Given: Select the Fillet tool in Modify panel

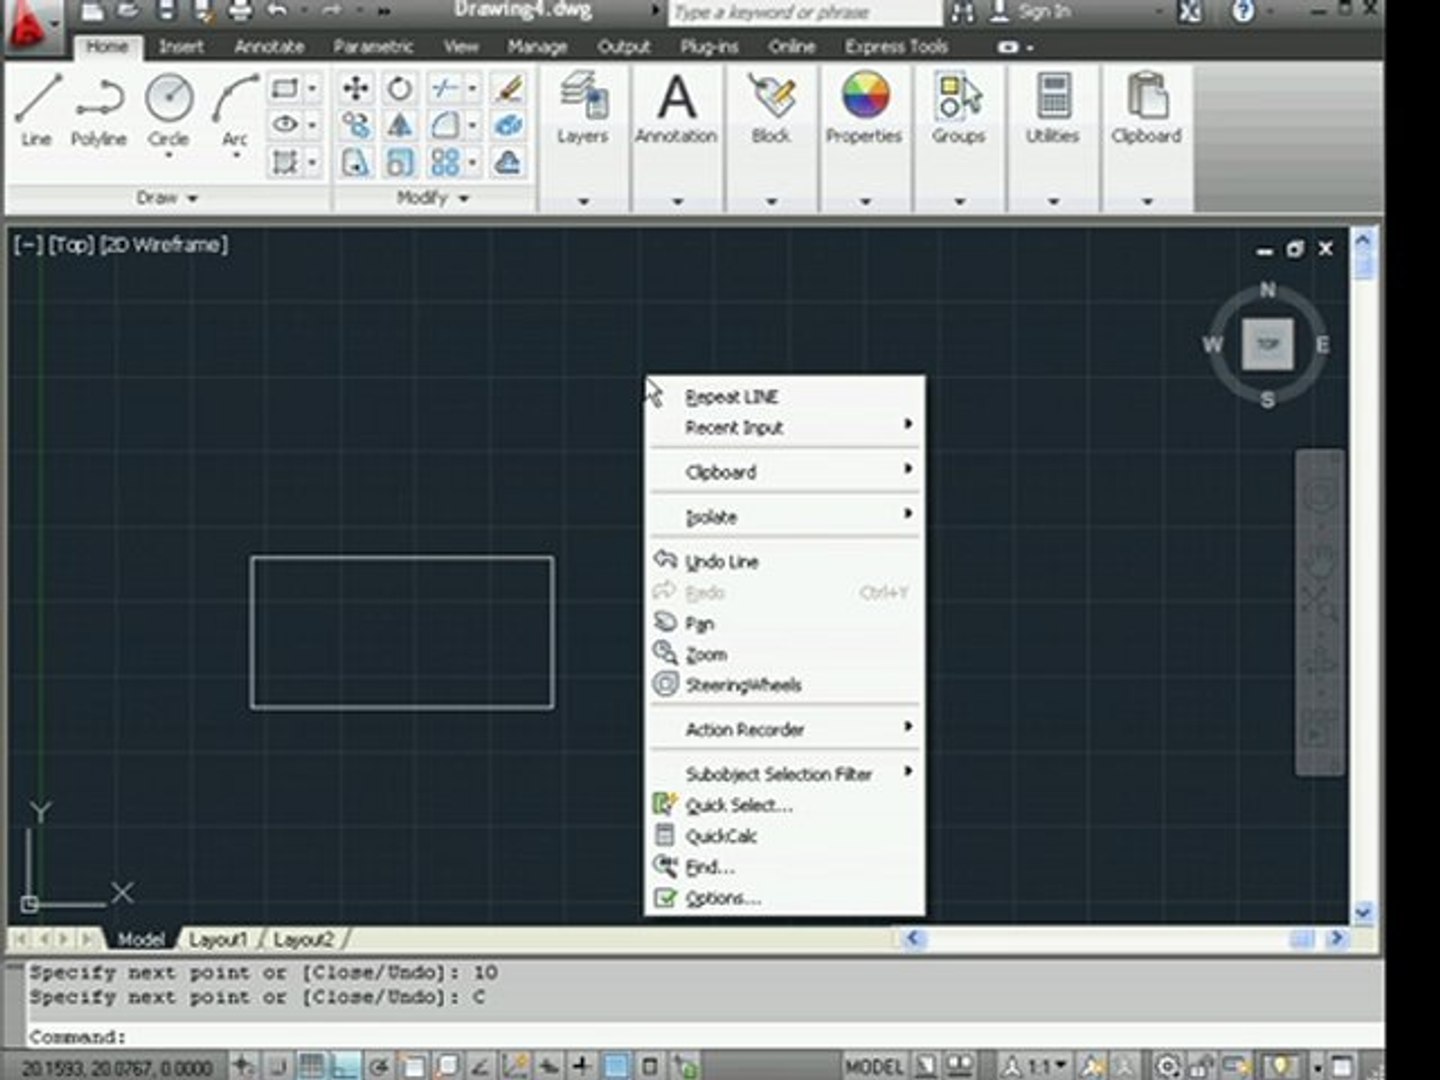Looking at the screenshot, I should coord(445,125).
